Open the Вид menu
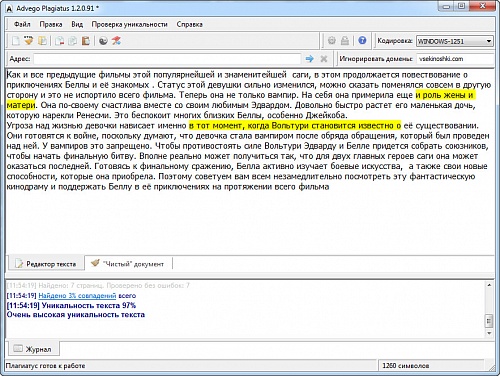Image resolution: width=500 pixels, height=376 pixels. coord(77,24)
